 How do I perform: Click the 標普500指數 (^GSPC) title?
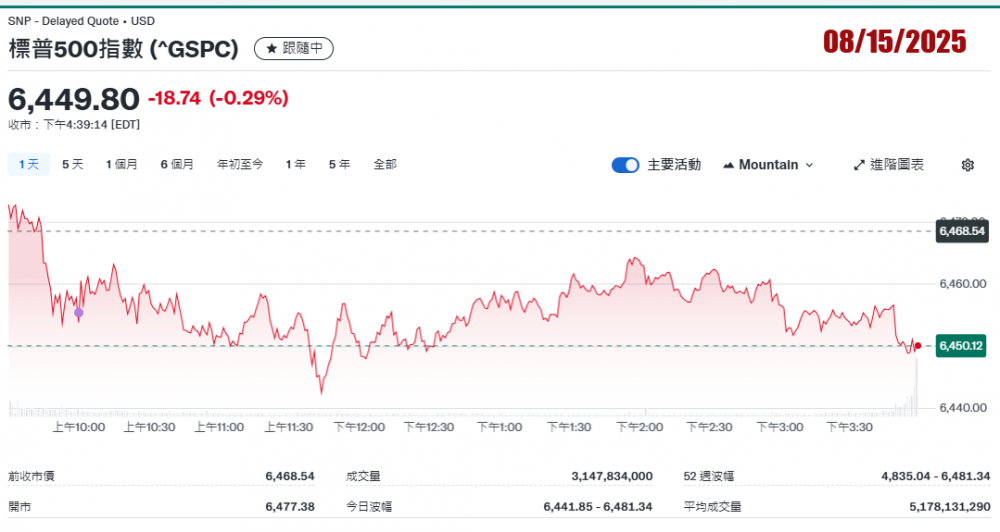coord(124,48)
